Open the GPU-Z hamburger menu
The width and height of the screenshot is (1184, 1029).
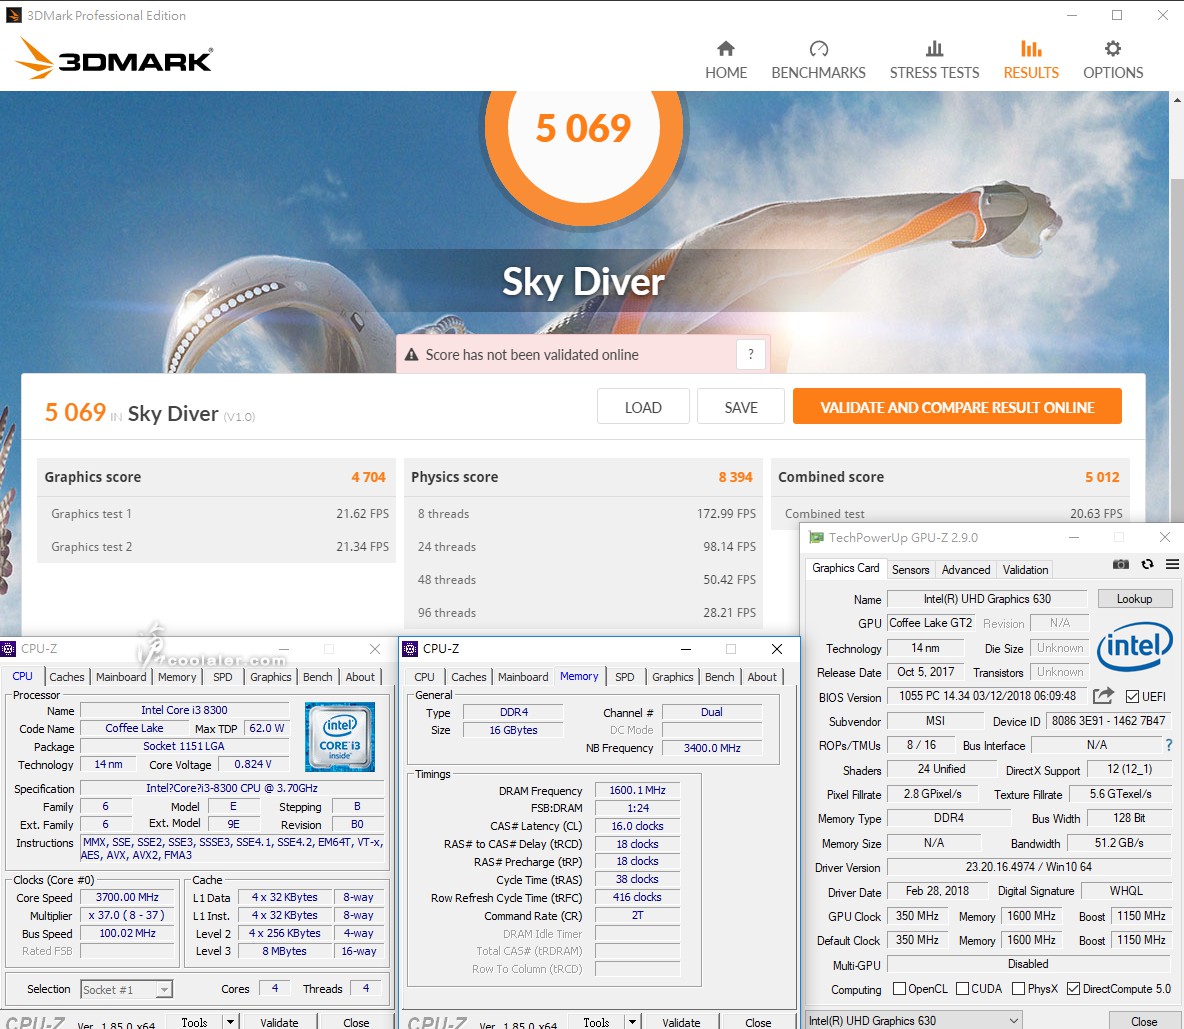tap(1172, 564)
